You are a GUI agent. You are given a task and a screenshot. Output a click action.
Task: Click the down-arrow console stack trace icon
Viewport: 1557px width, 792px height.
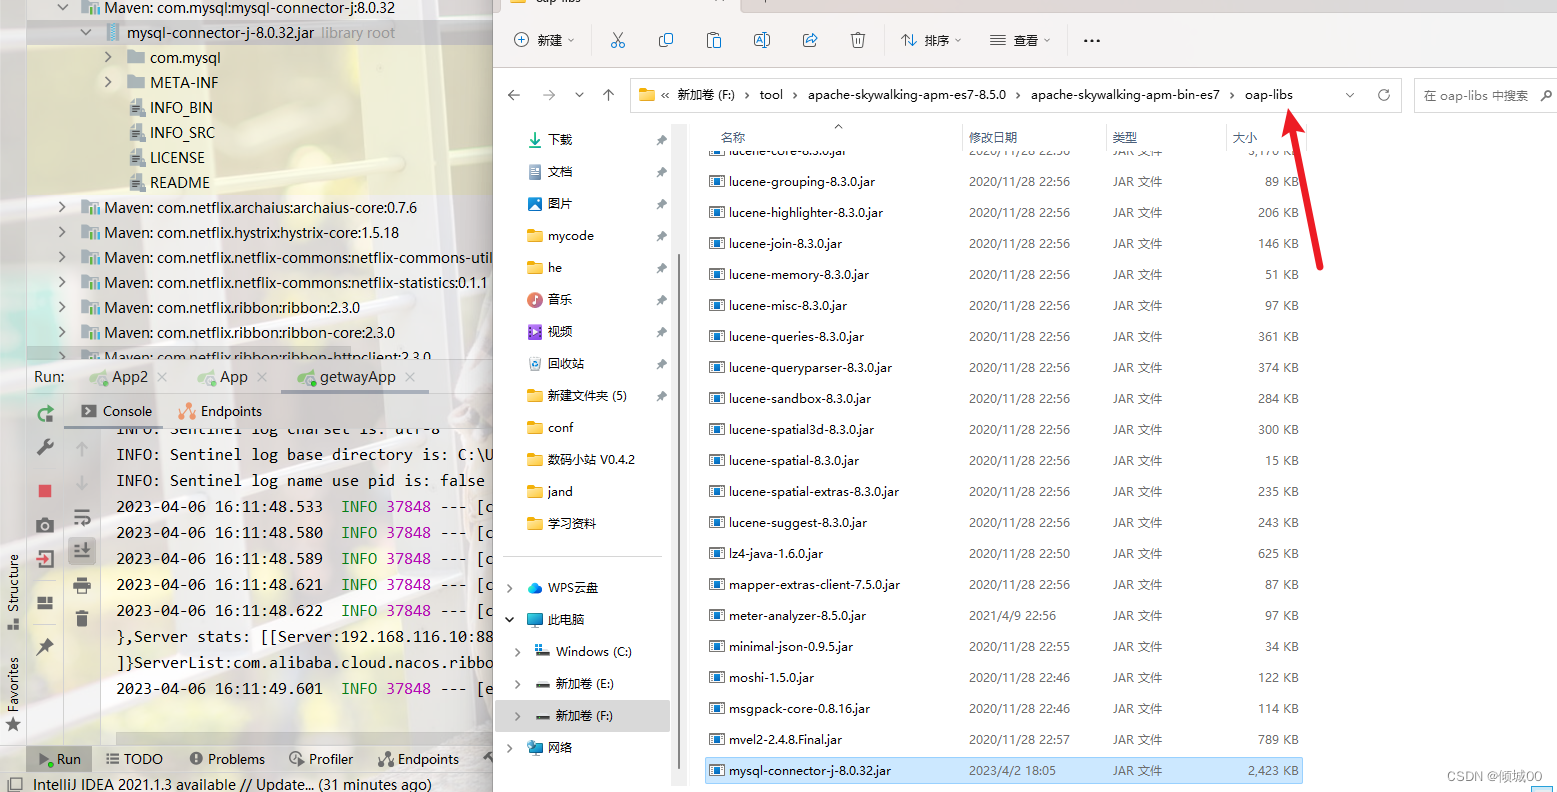click(x=82, y=483)
